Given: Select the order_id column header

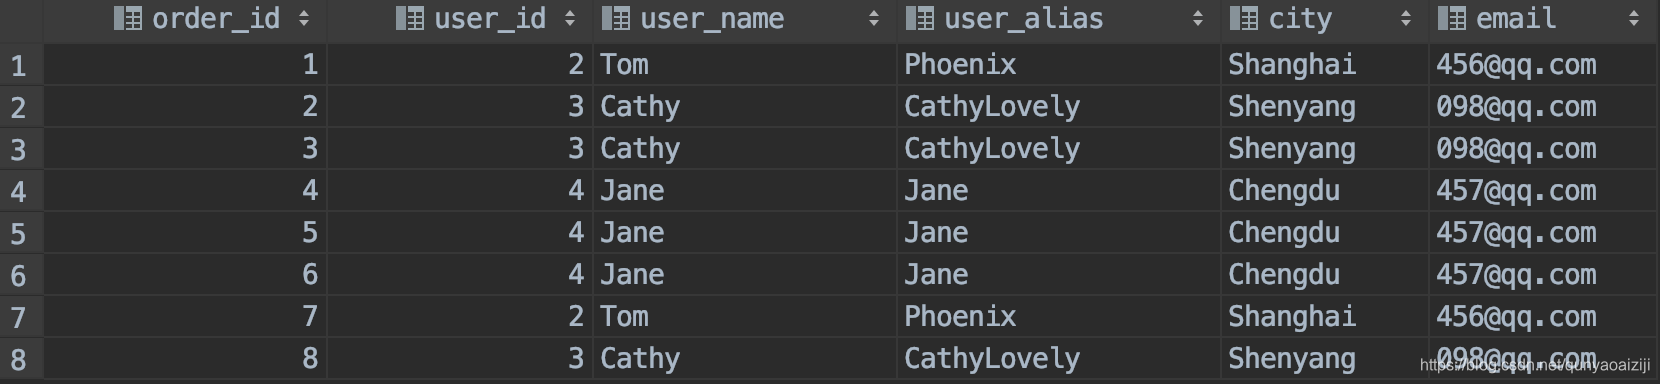Looking at the screenshot, I should click(185, 21).
